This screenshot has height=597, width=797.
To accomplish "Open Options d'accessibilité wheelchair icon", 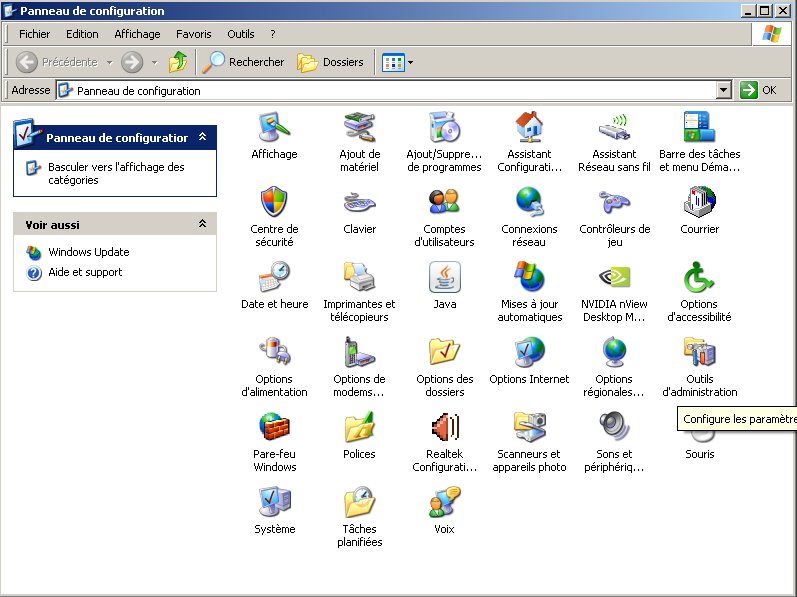I will click(x=699, y=277).
